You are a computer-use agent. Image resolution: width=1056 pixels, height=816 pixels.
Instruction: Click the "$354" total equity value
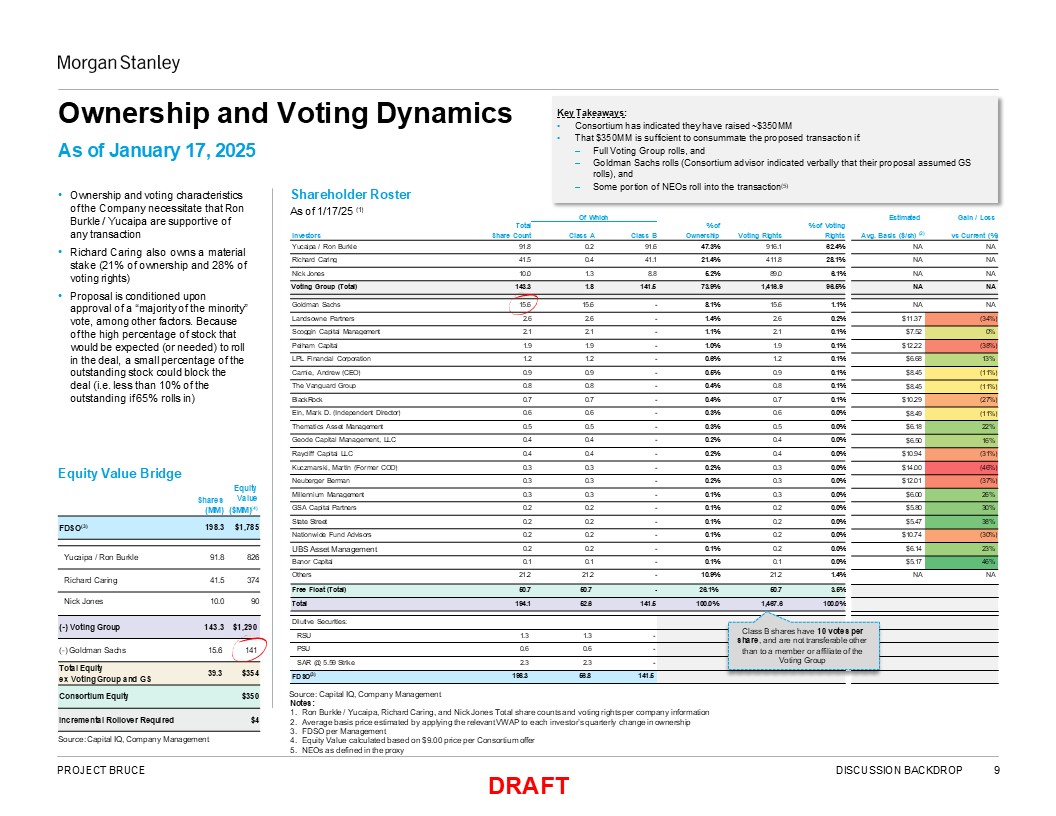pyautogui.click(x=251, y=673)
